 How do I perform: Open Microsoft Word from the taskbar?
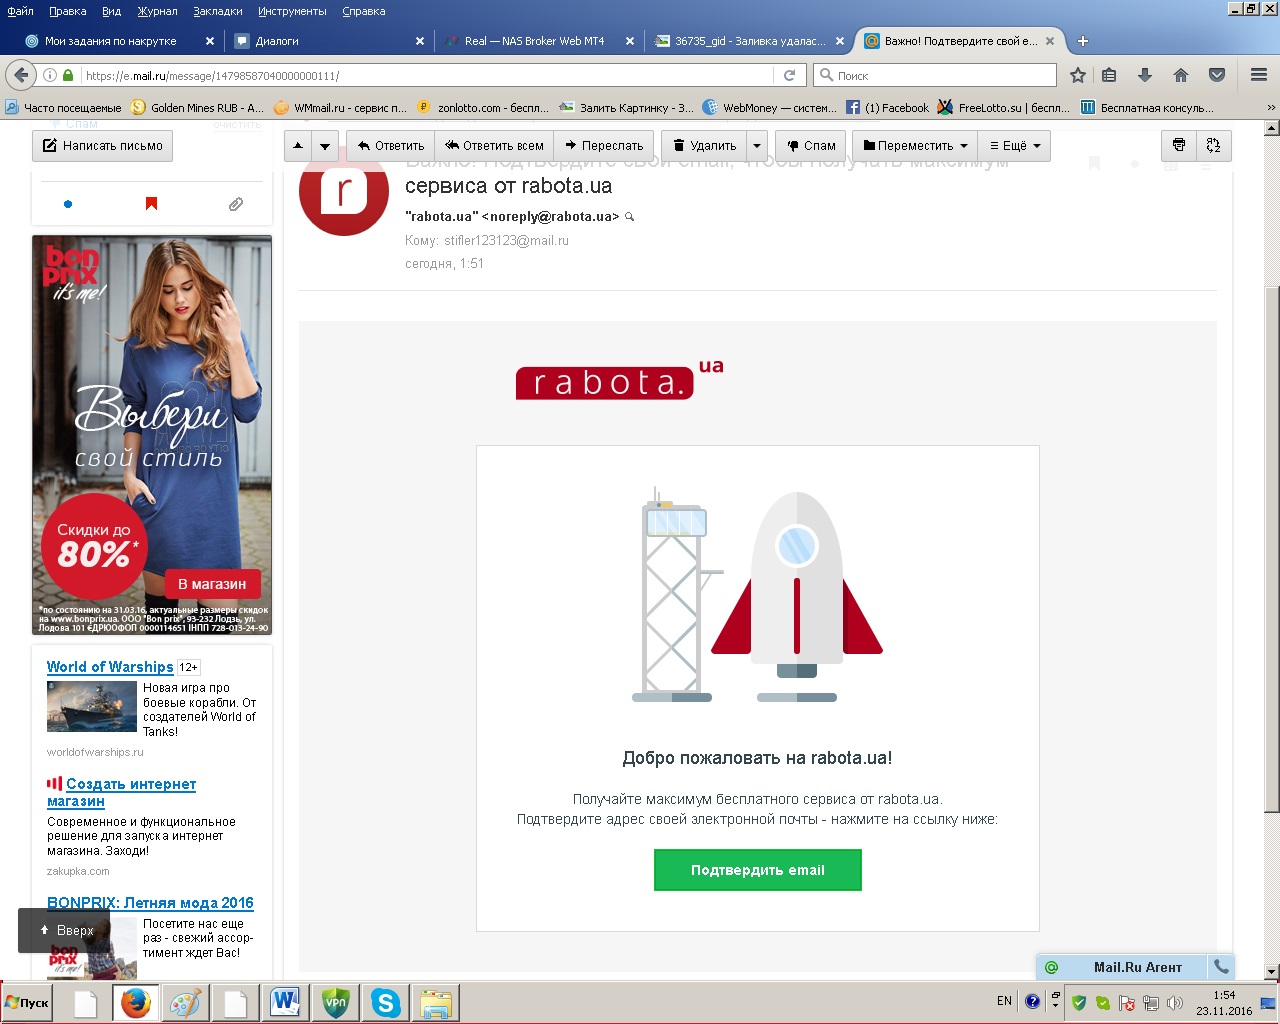click(x=285, y=1002)
